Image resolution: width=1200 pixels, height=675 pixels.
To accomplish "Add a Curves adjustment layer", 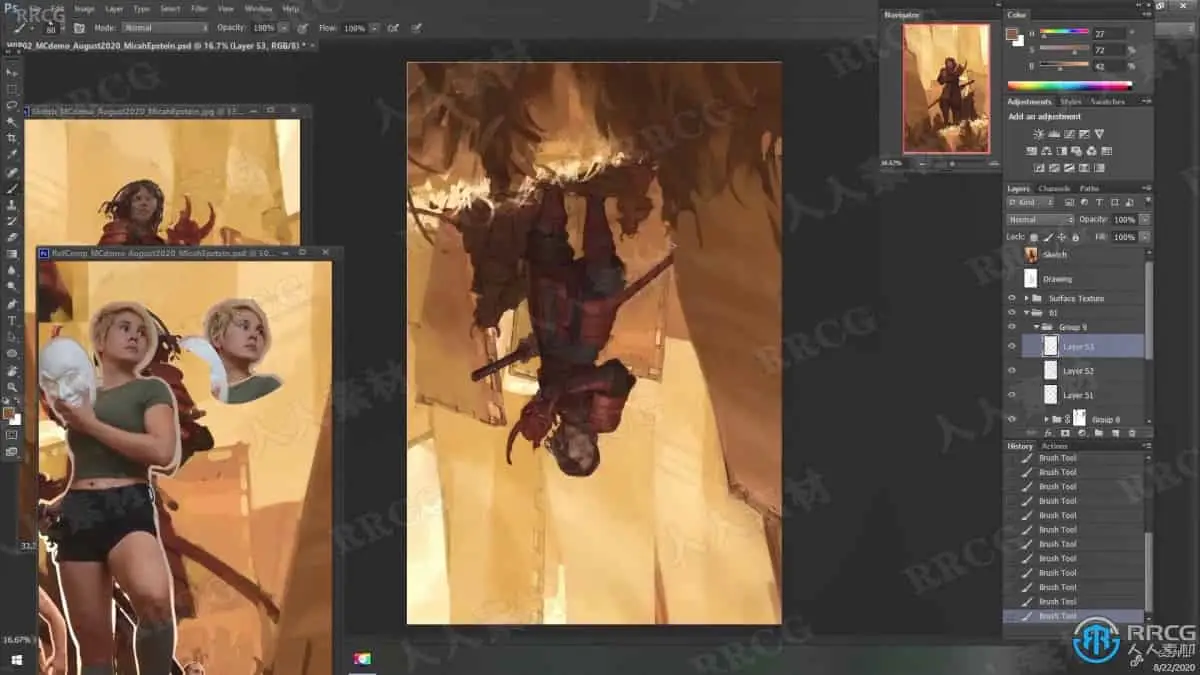I will pos(1069,133).
